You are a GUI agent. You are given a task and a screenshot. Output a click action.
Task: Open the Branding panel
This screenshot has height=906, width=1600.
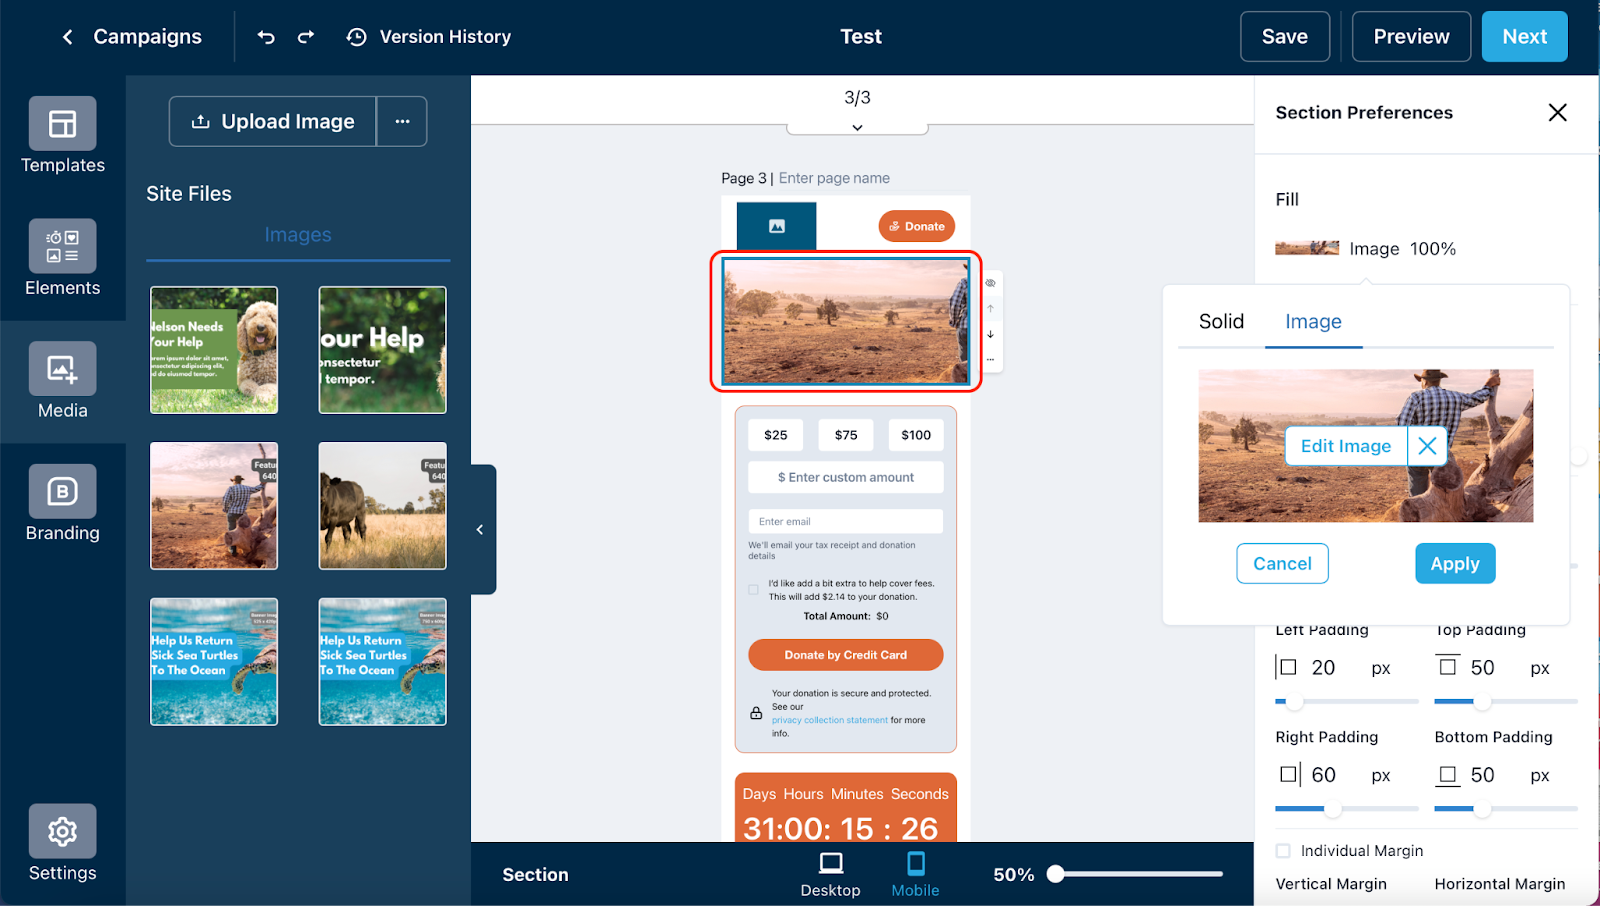62,503
